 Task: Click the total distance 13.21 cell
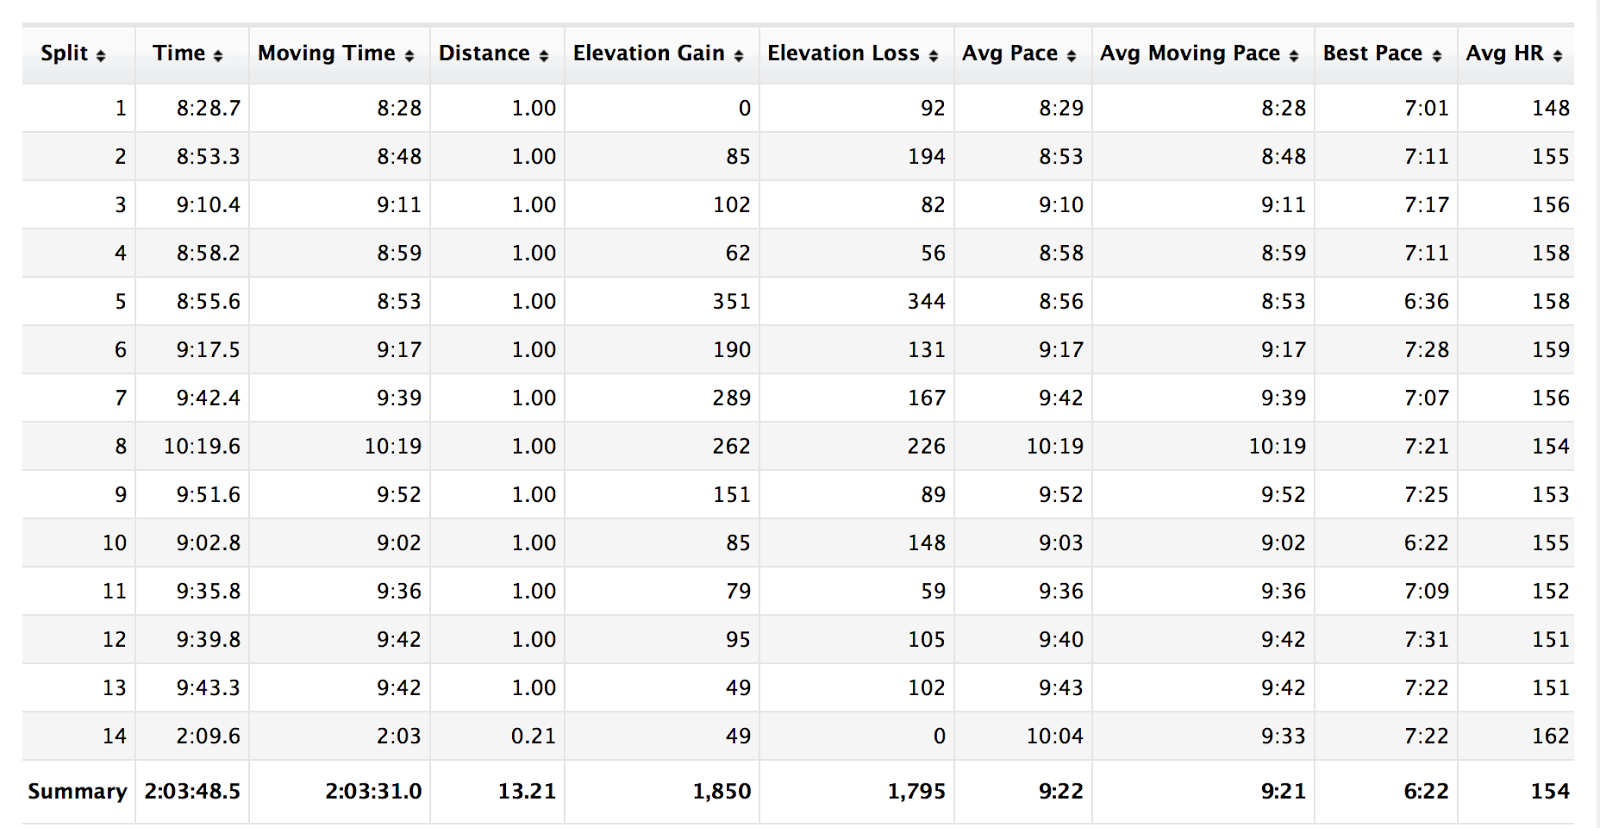click(x=527, y=791)
